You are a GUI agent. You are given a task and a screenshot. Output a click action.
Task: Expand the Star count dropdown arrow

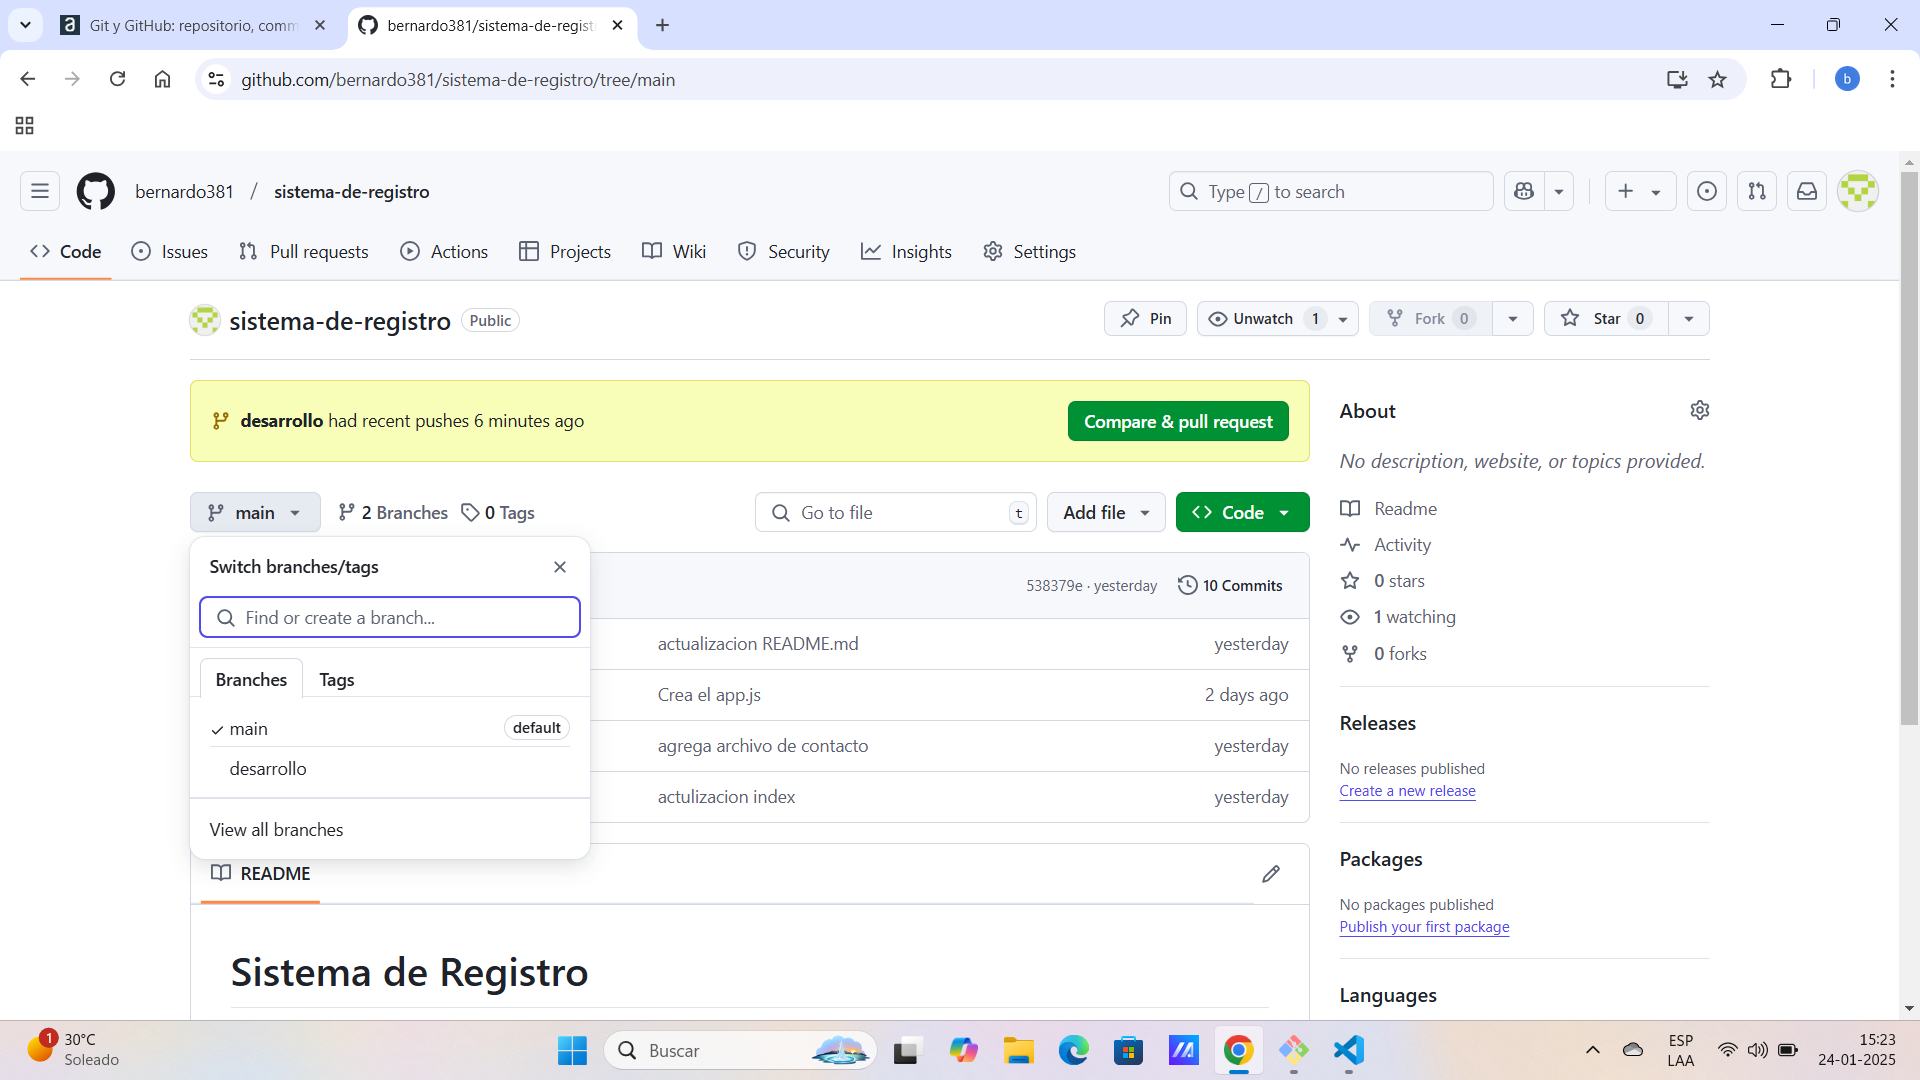(x=1689, y=318)
